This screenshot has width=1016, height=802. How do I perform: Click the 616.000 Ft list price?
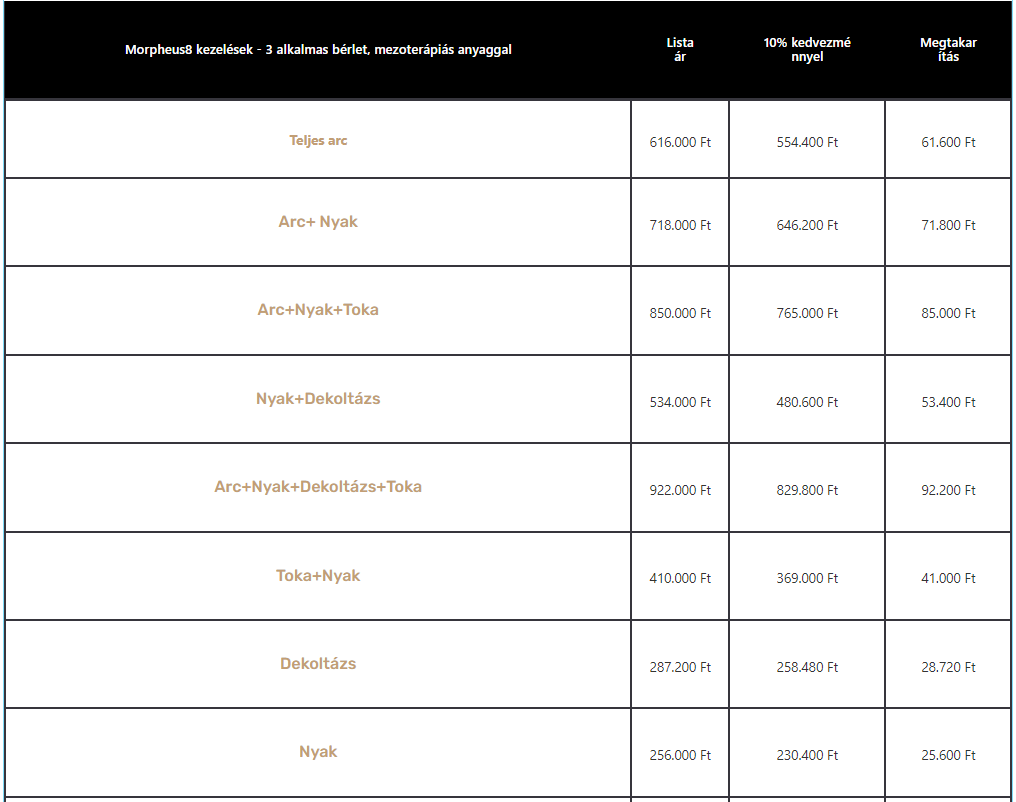[x=680, y=142]
